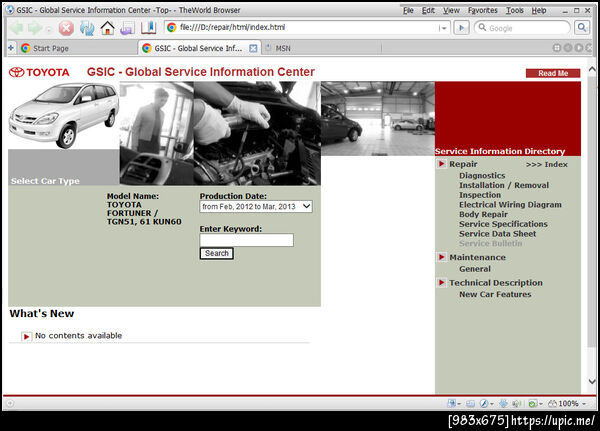The width and height of the screenshot is (600, 431).
Task: Click the page scrollbar down arrow
Action: click(x=592, y=381)
